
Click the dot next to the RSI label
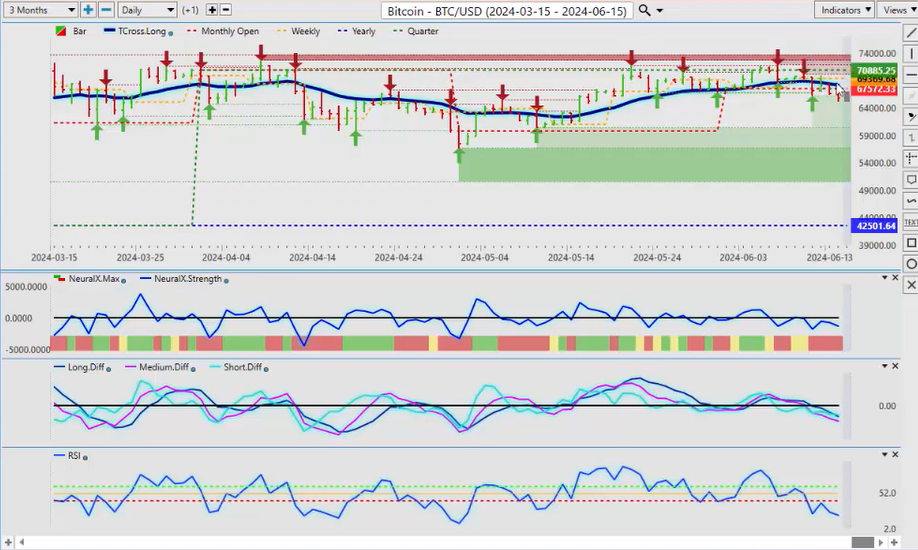85,457
